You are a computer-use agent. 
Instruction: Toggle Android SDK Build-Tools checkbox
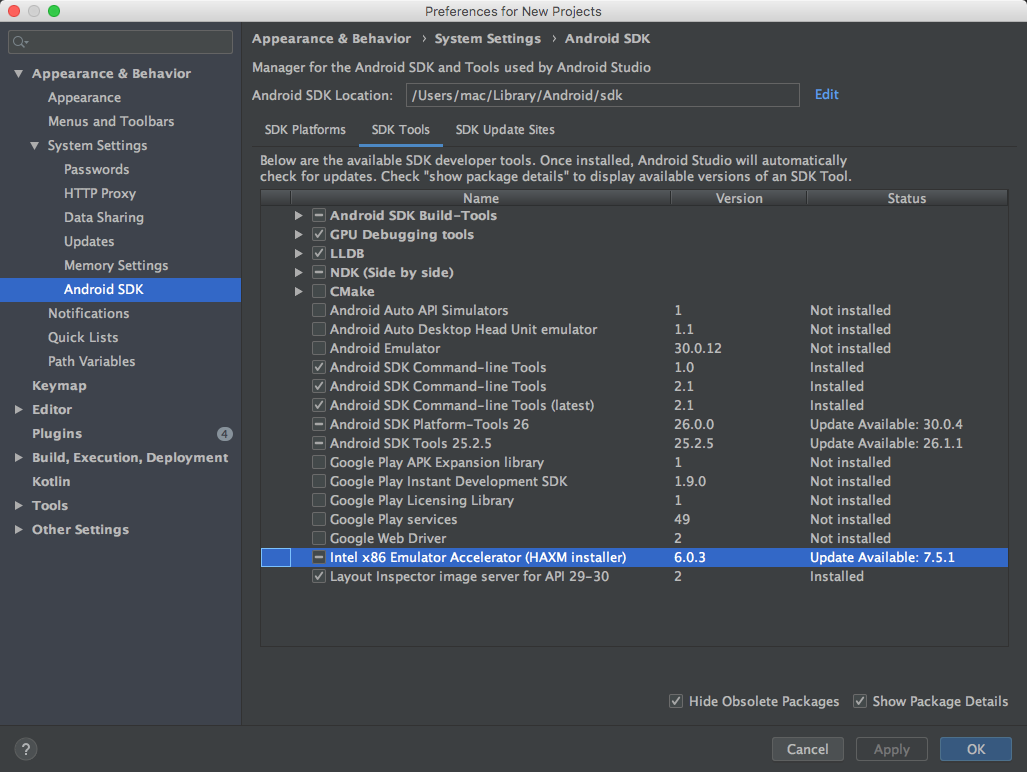click(319, 215)
